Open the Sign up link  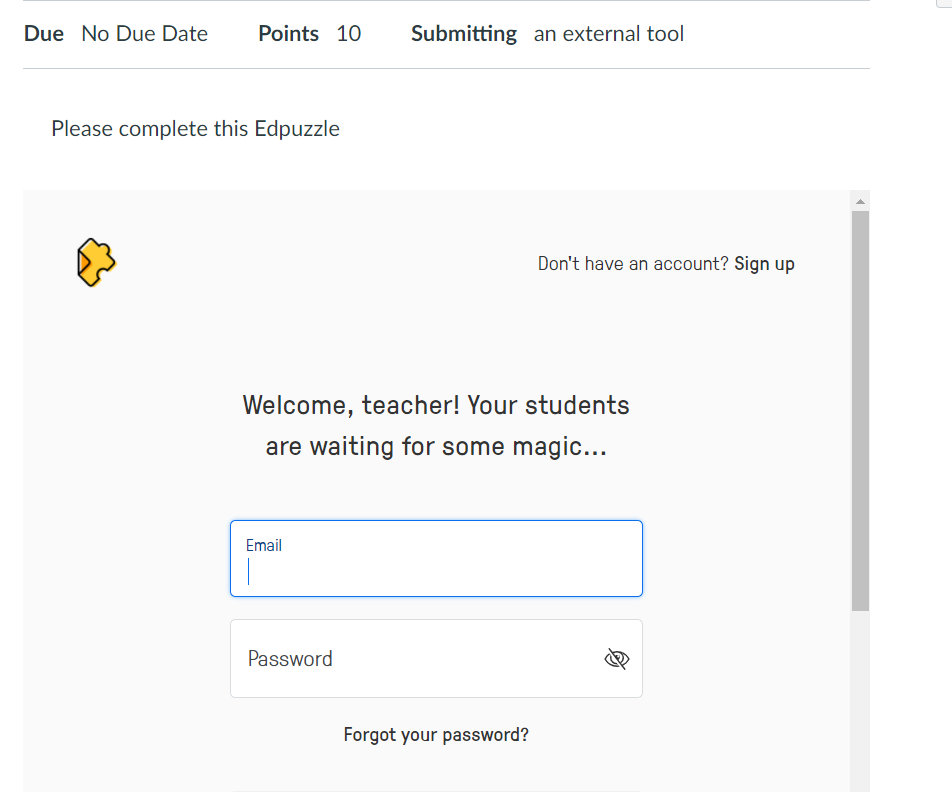764,264
